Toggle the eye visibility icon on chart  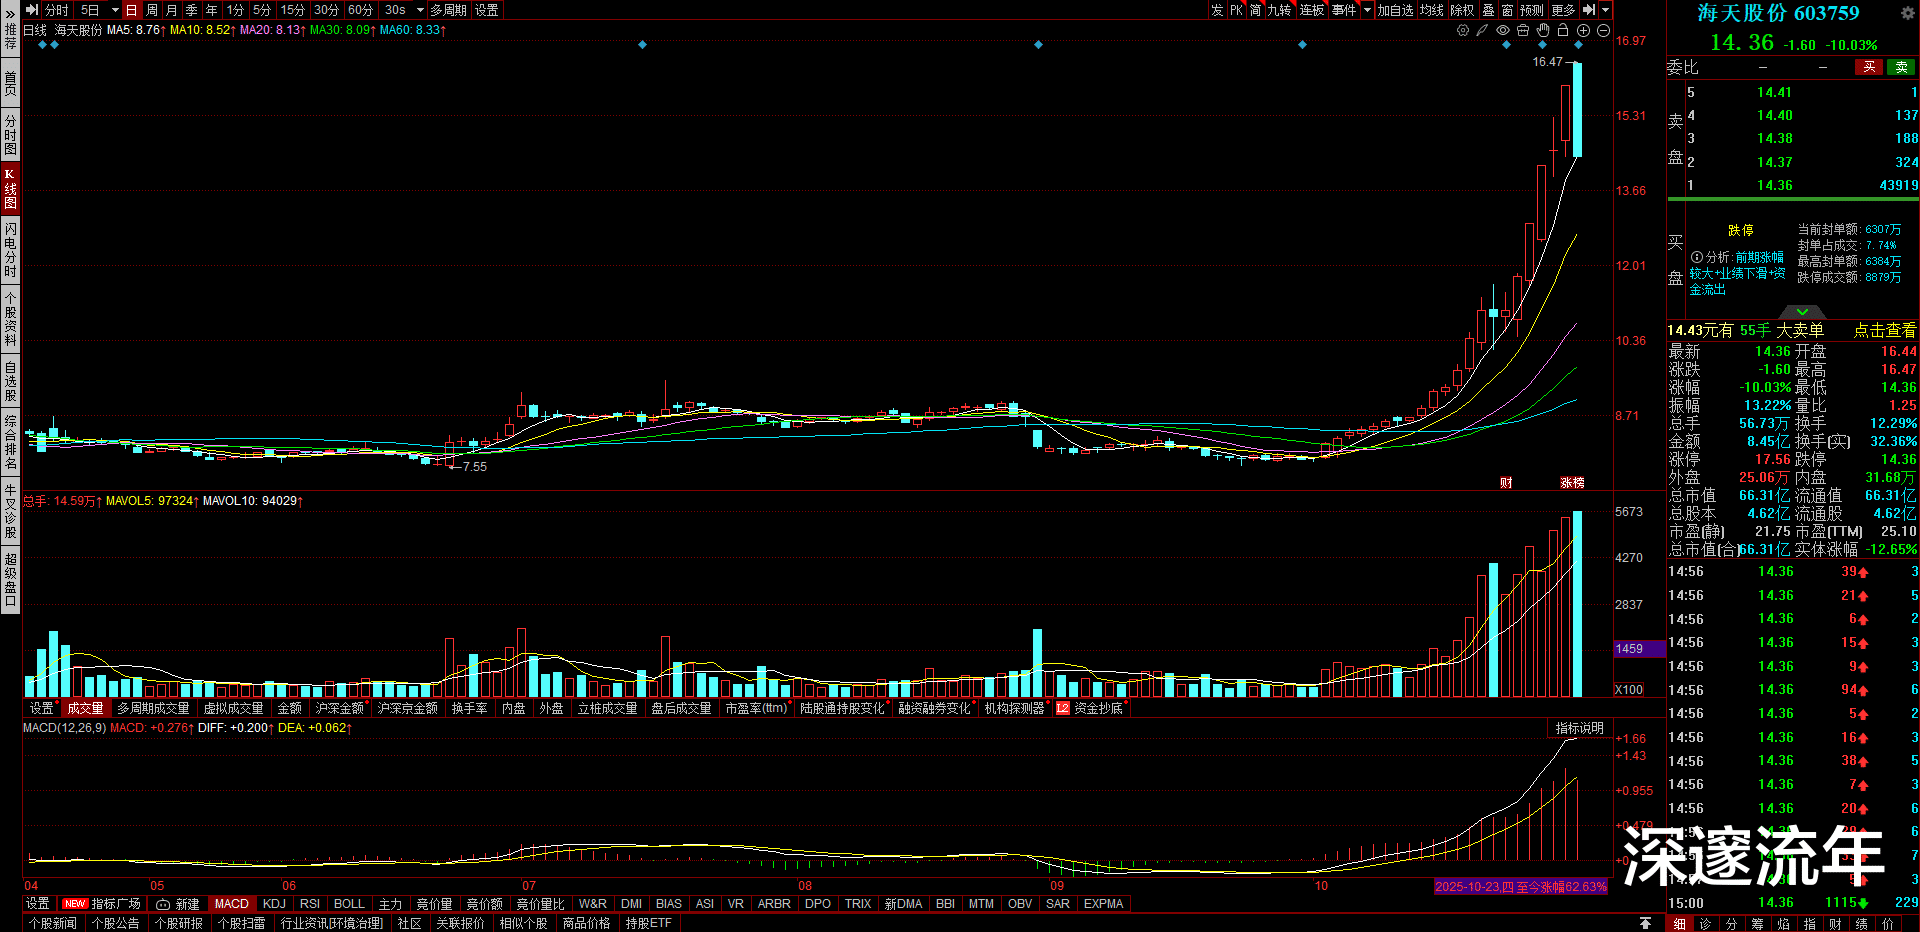pos(1503,30)
